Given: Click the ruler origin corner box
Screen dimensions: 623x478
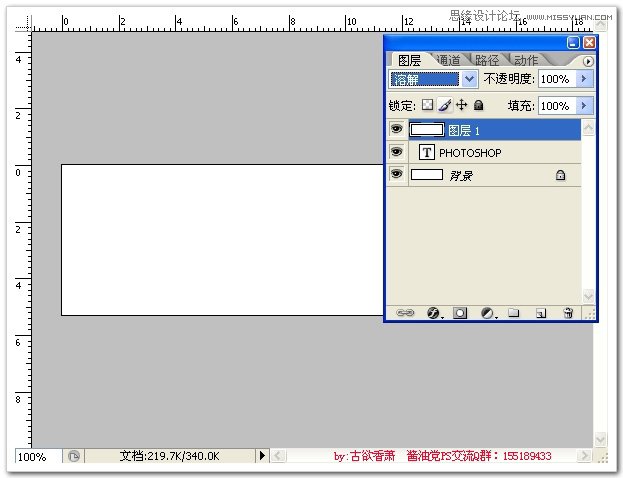Looking at the screenshot, I should (23, 23).
